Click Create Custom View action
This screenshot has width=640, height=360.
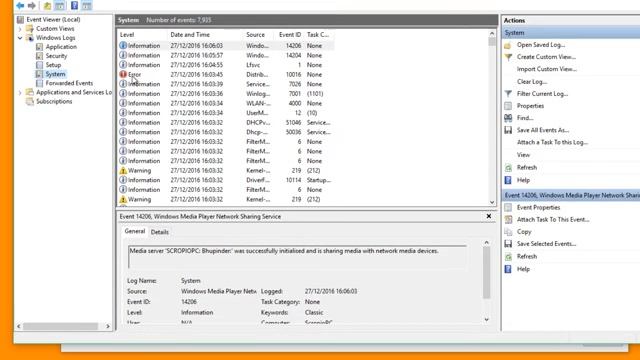pos(546,57)
